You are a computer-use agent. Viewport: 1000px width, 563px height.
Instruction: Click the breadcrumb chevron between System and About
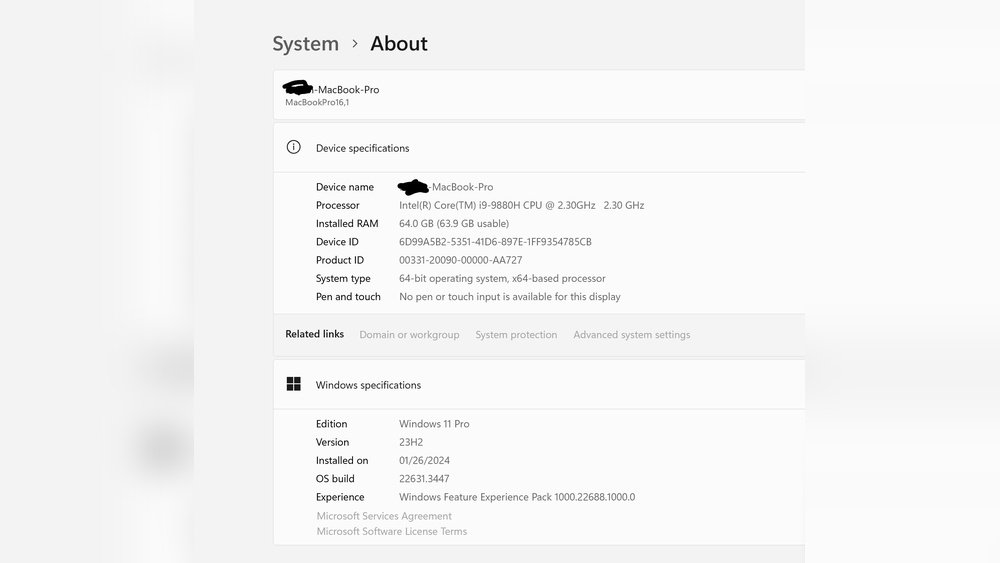point(355,43)
